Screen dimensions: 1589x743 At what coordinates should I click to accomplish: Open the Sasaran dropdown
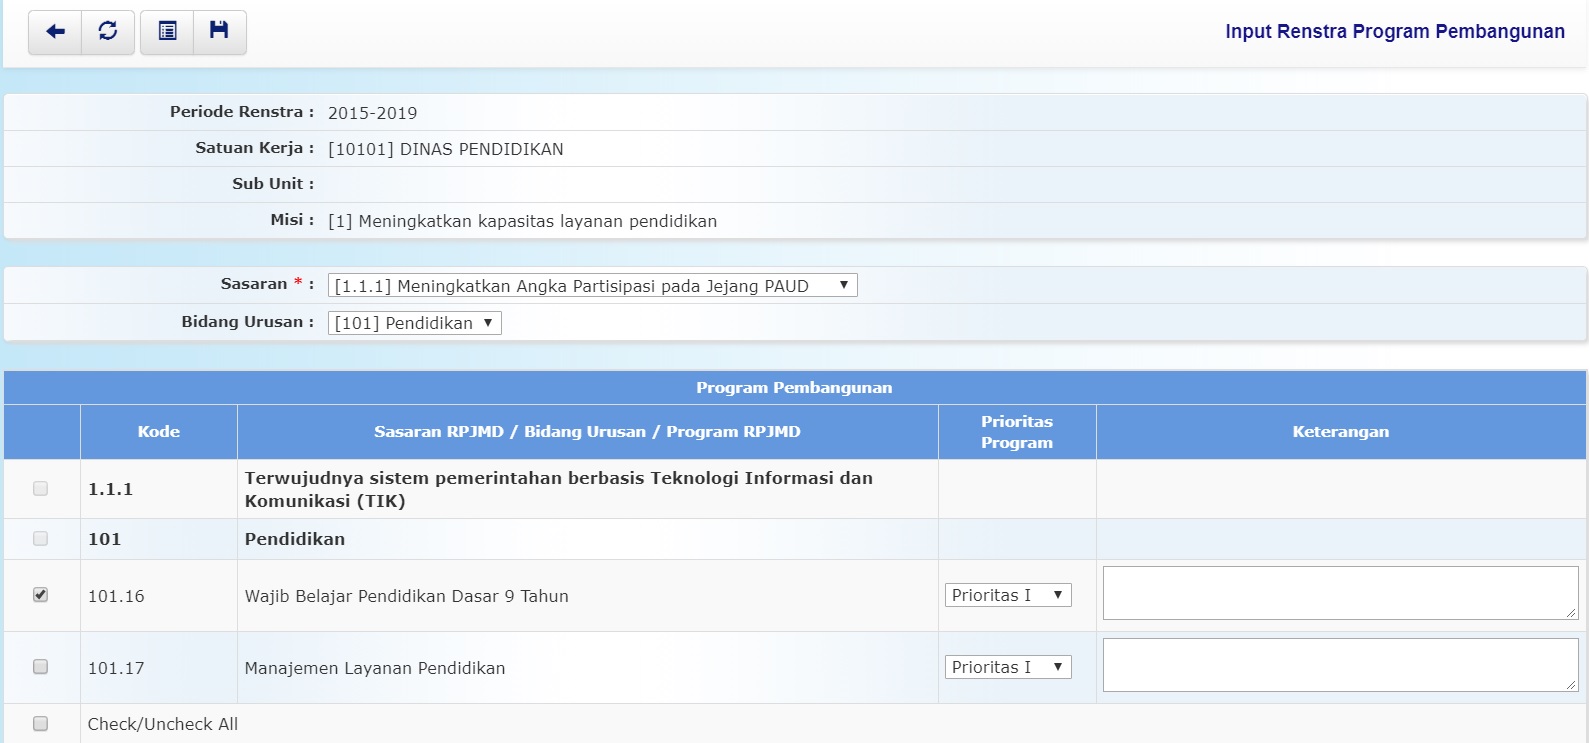[592, 286]
